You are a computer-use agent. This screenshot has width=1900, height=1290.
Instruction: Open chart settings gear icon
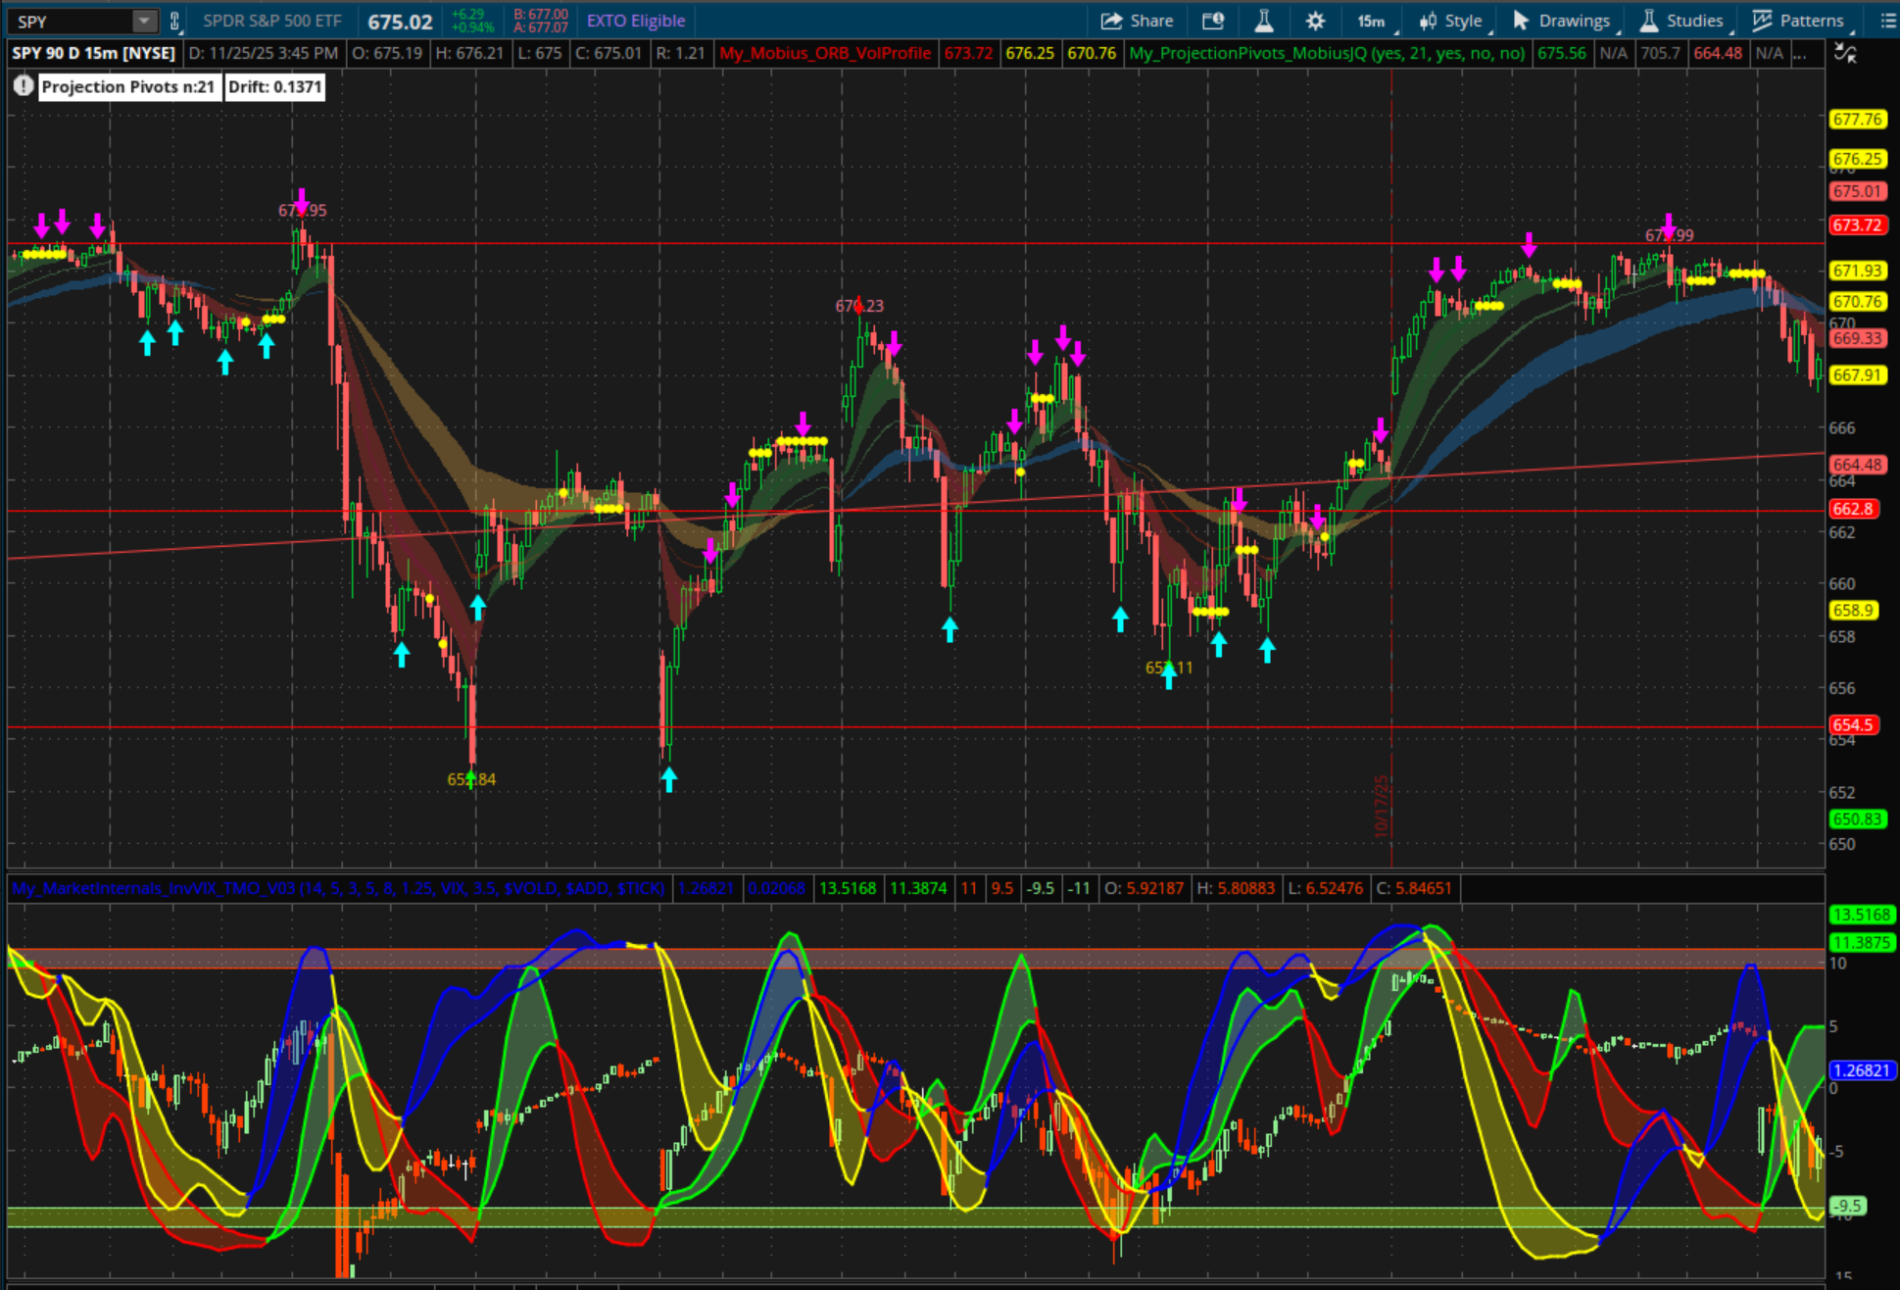1315,21
